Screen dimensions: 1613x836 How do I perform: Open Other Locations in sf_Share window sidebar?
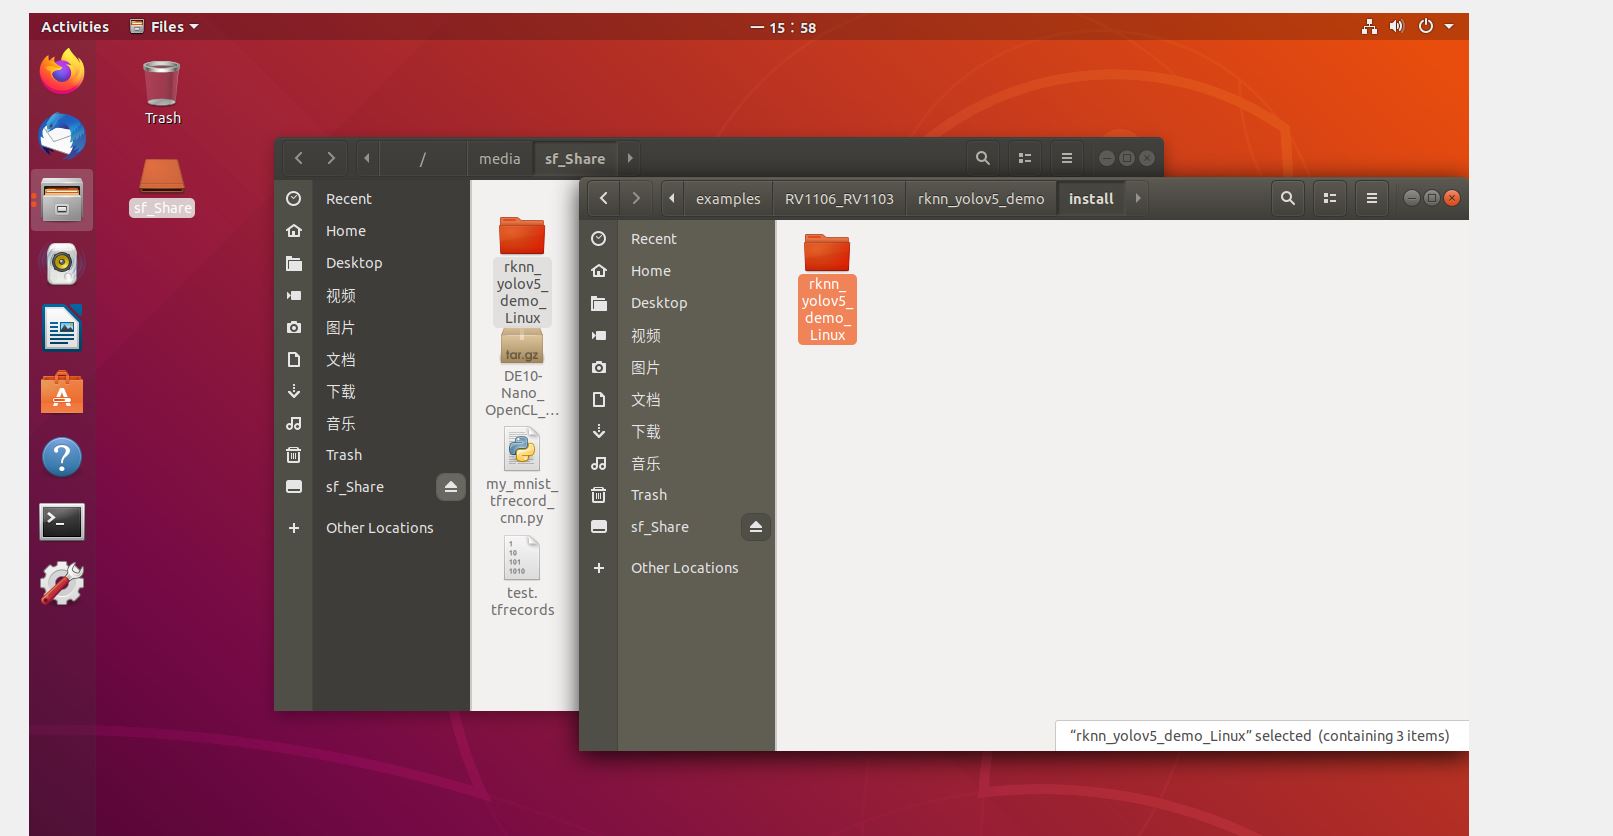coord(372,528)
